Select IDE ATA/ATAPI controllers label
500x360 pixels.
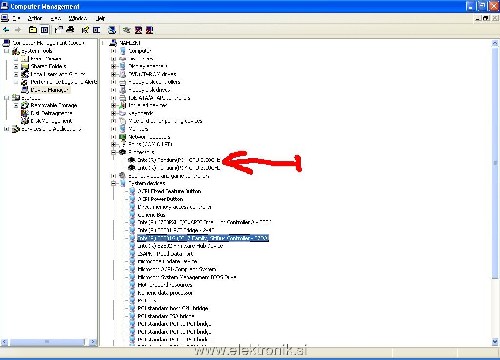pos(159,98)
